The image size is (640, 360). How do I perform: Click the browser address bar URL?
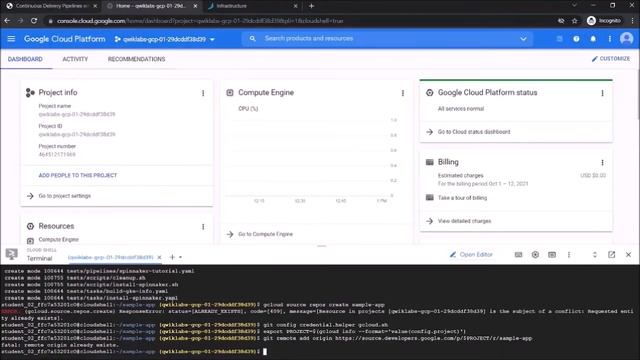pos(200,21)
